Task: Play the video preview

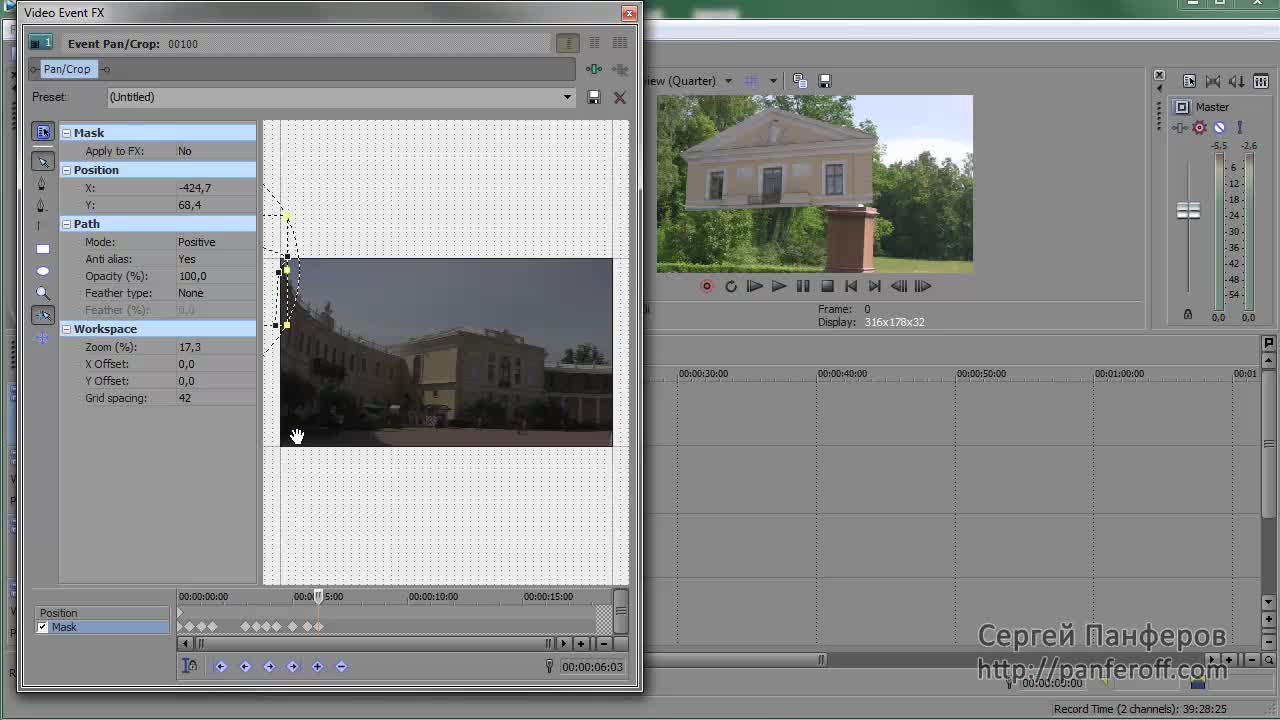Action: coord(778,286)
